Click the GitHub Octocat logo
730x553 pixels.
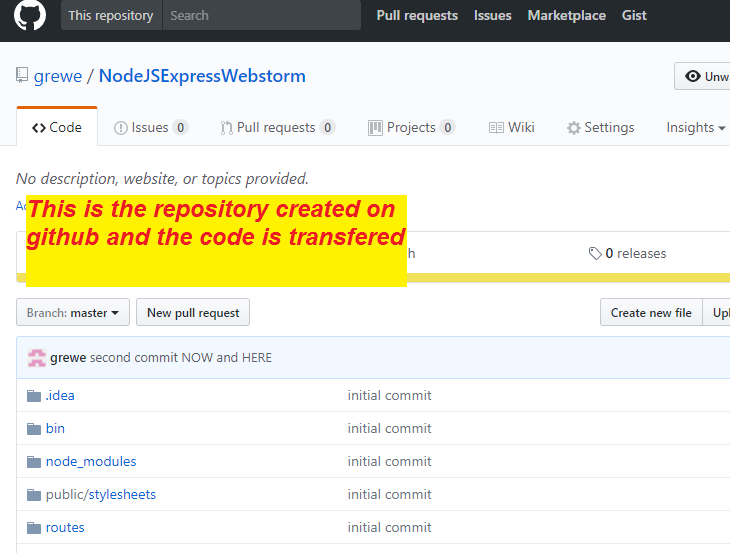pyautogui.click(x=30, y=16)
